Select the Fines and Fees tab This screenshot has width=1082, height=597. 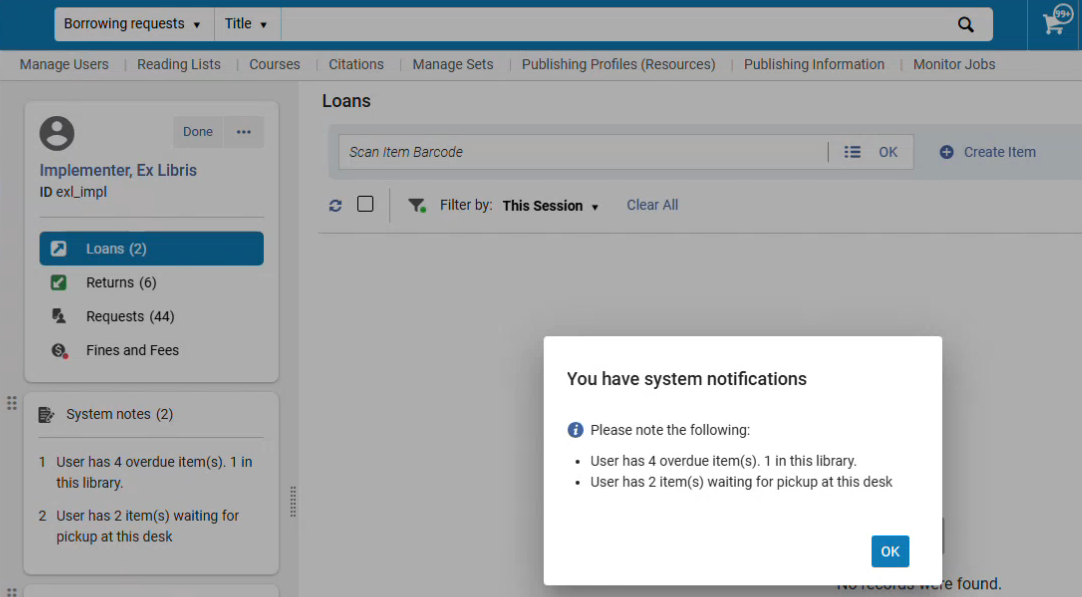151,350
